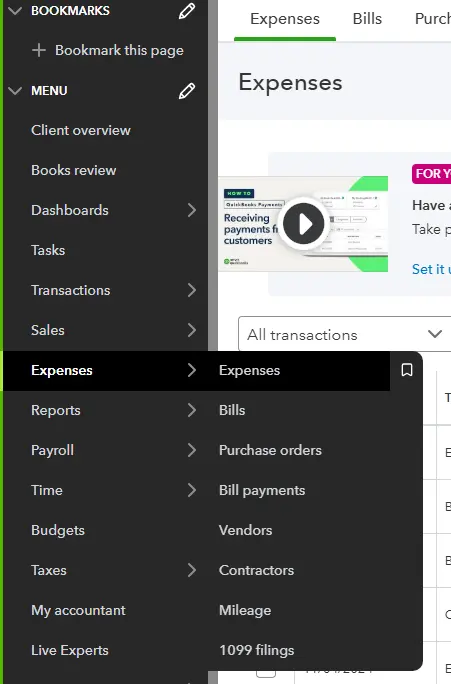
Task: Open My accountant in sidebar
Action: pos(79,610)
